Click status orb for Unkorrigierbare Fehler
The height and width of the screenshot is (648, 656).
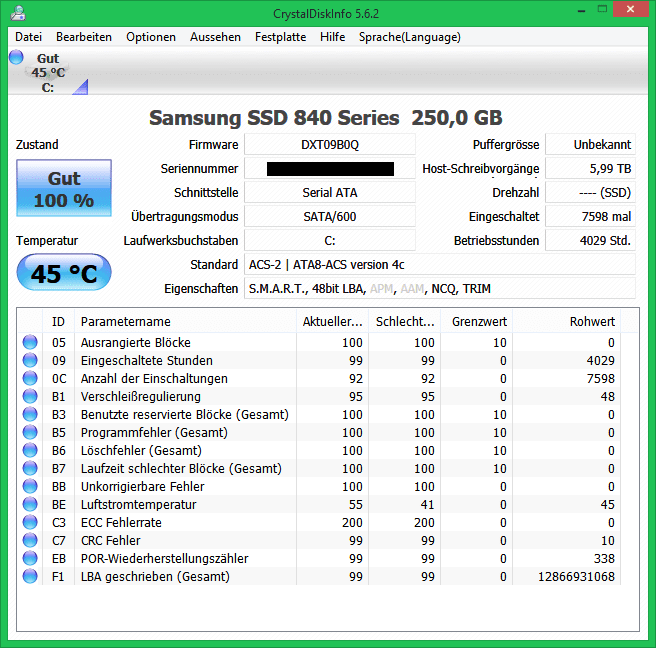coord(30,486)
